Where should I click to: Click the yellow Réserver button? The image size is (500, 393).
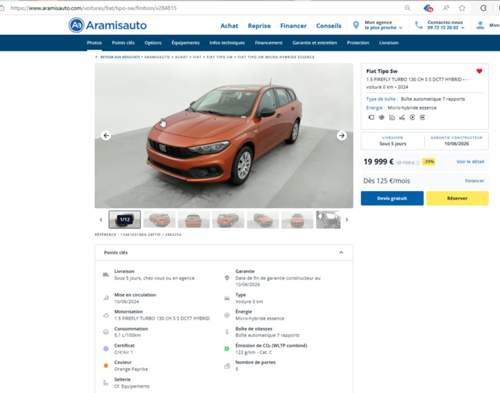tap(457, 198)
